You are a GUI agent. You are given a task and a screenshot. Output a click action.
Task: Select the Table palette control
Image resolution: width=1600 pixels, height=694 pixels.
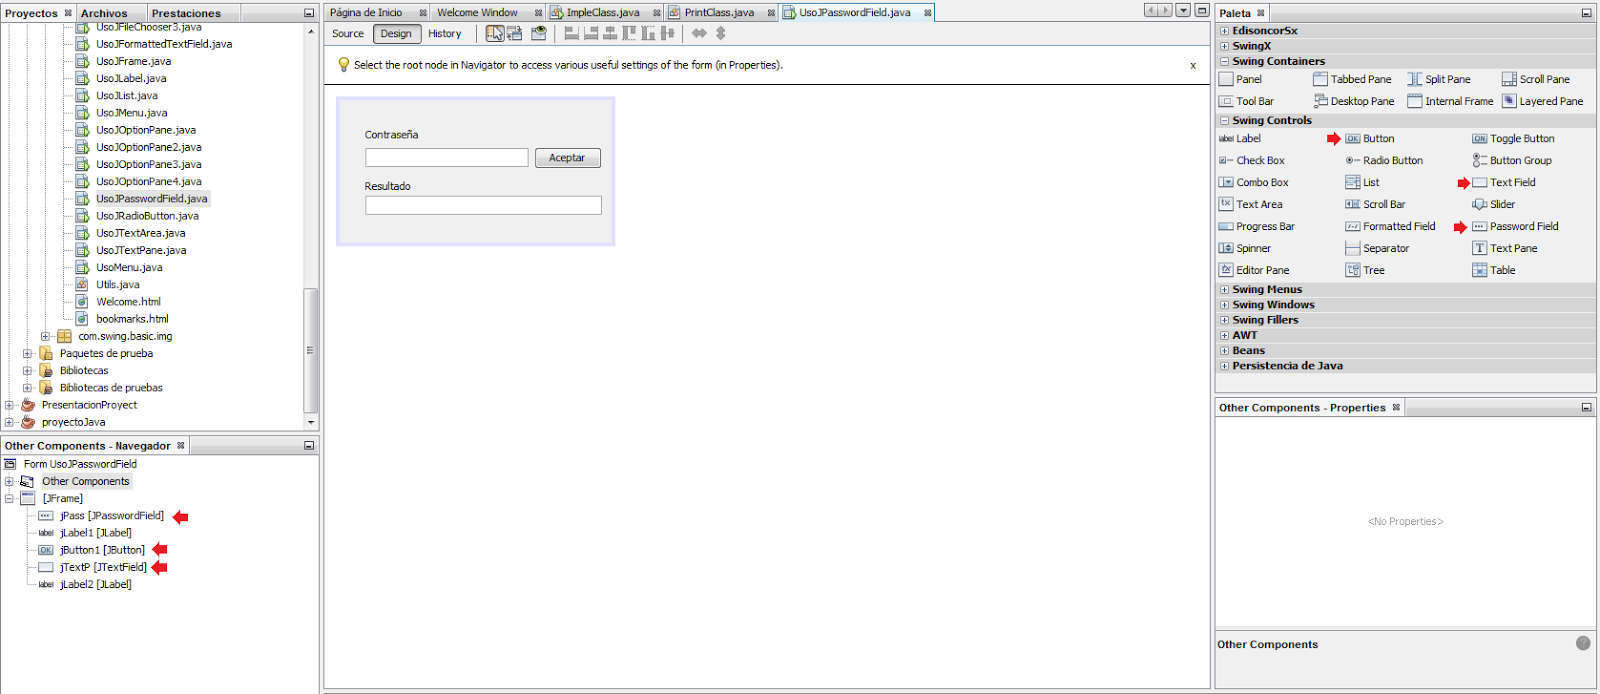[1494, 271]
